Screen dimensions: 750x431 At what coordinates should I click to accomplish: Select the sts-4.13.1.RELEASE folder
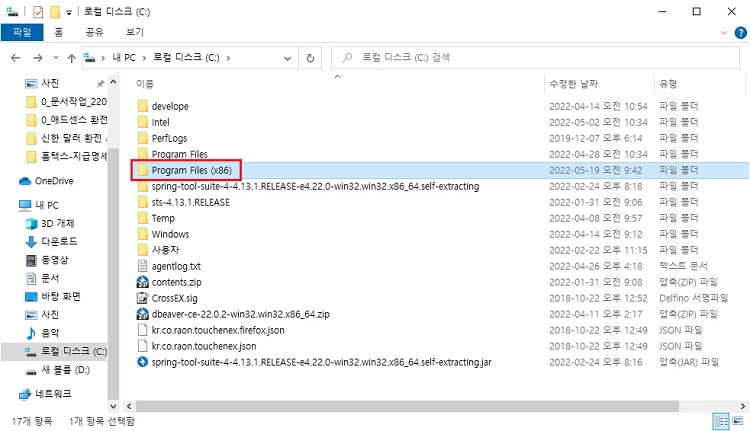point(190,202)
